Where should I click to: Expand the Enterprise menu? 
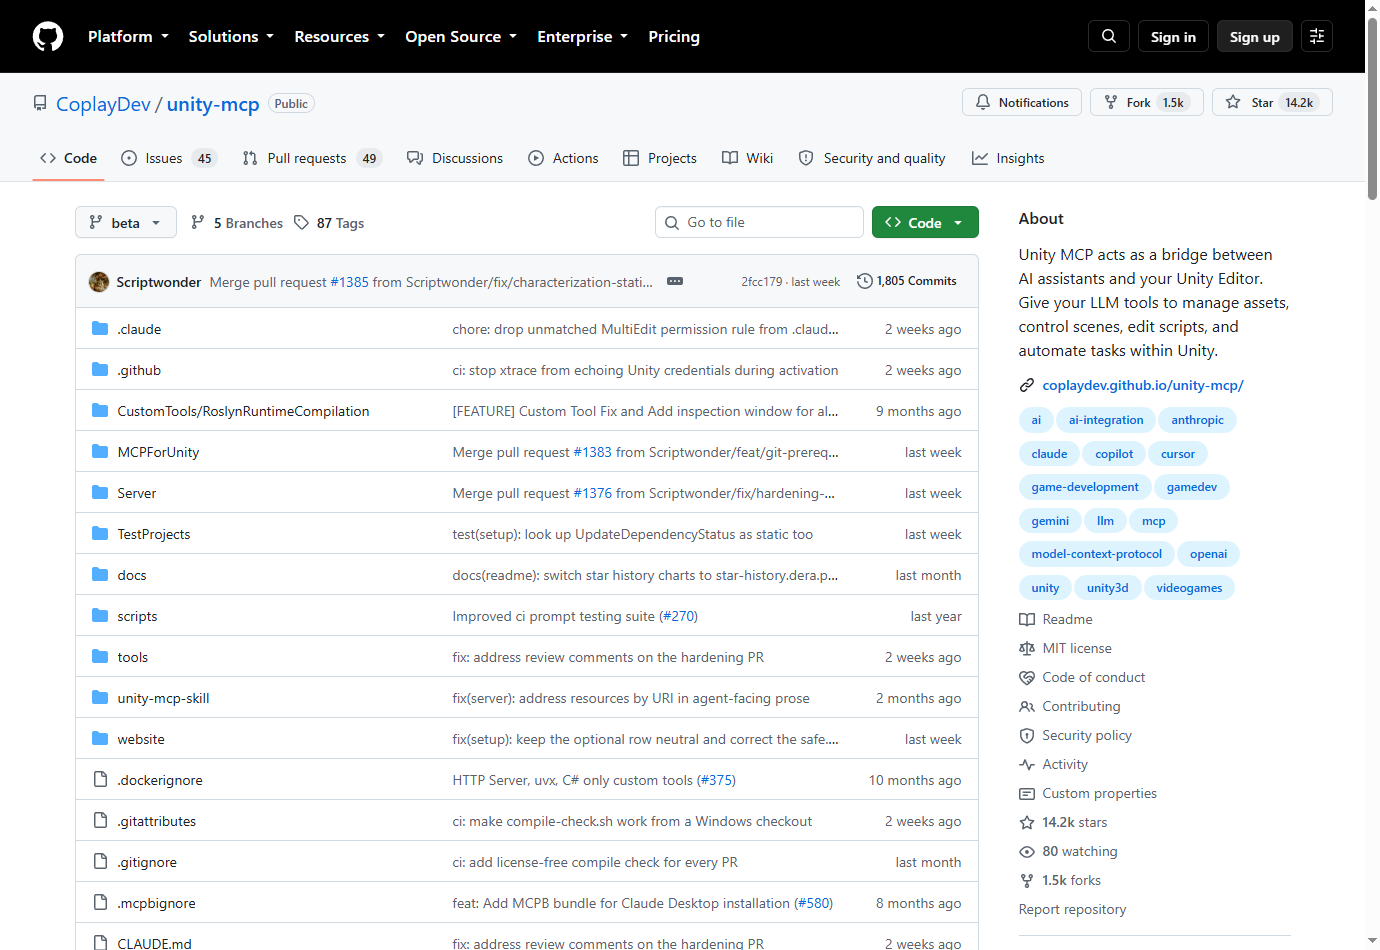582,36
